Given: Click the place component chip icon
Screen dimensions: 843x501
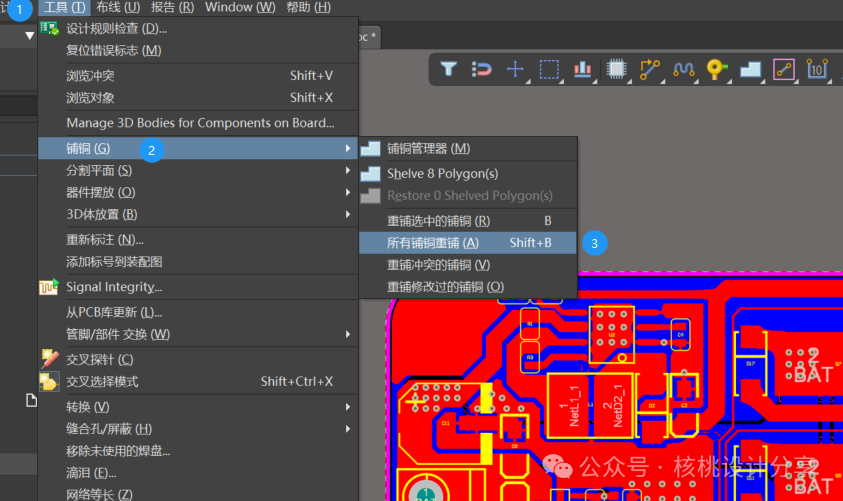Looking at the screenshot, I should pyautogui.click(x=616, y=69).
